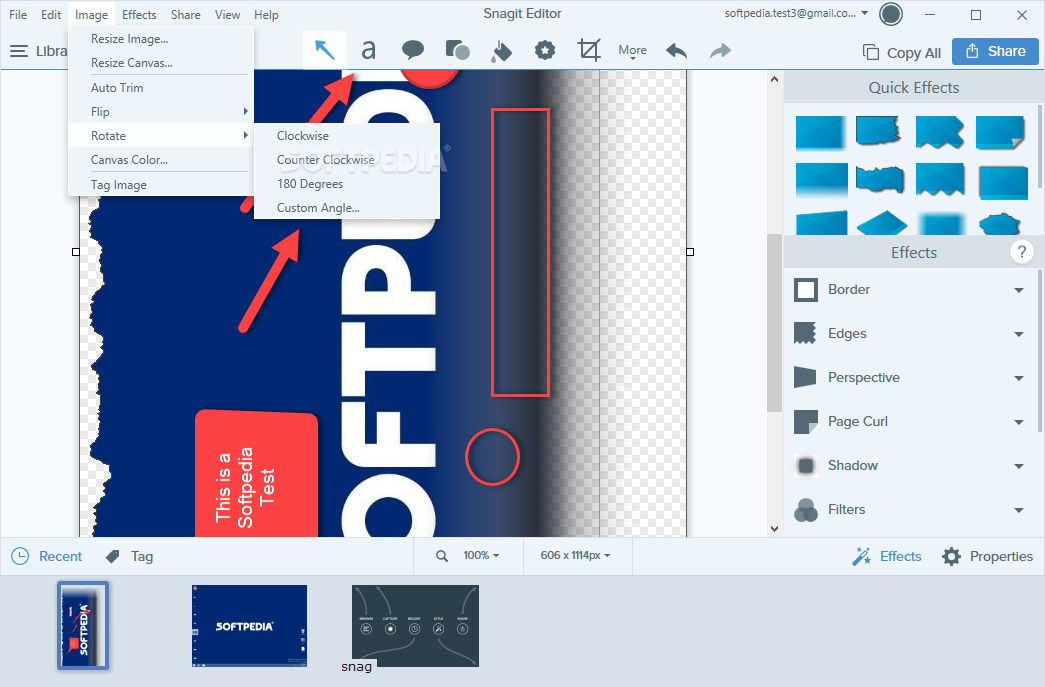Open the Library hamburger menu
1045x687 pixels.
coord(19,51)
